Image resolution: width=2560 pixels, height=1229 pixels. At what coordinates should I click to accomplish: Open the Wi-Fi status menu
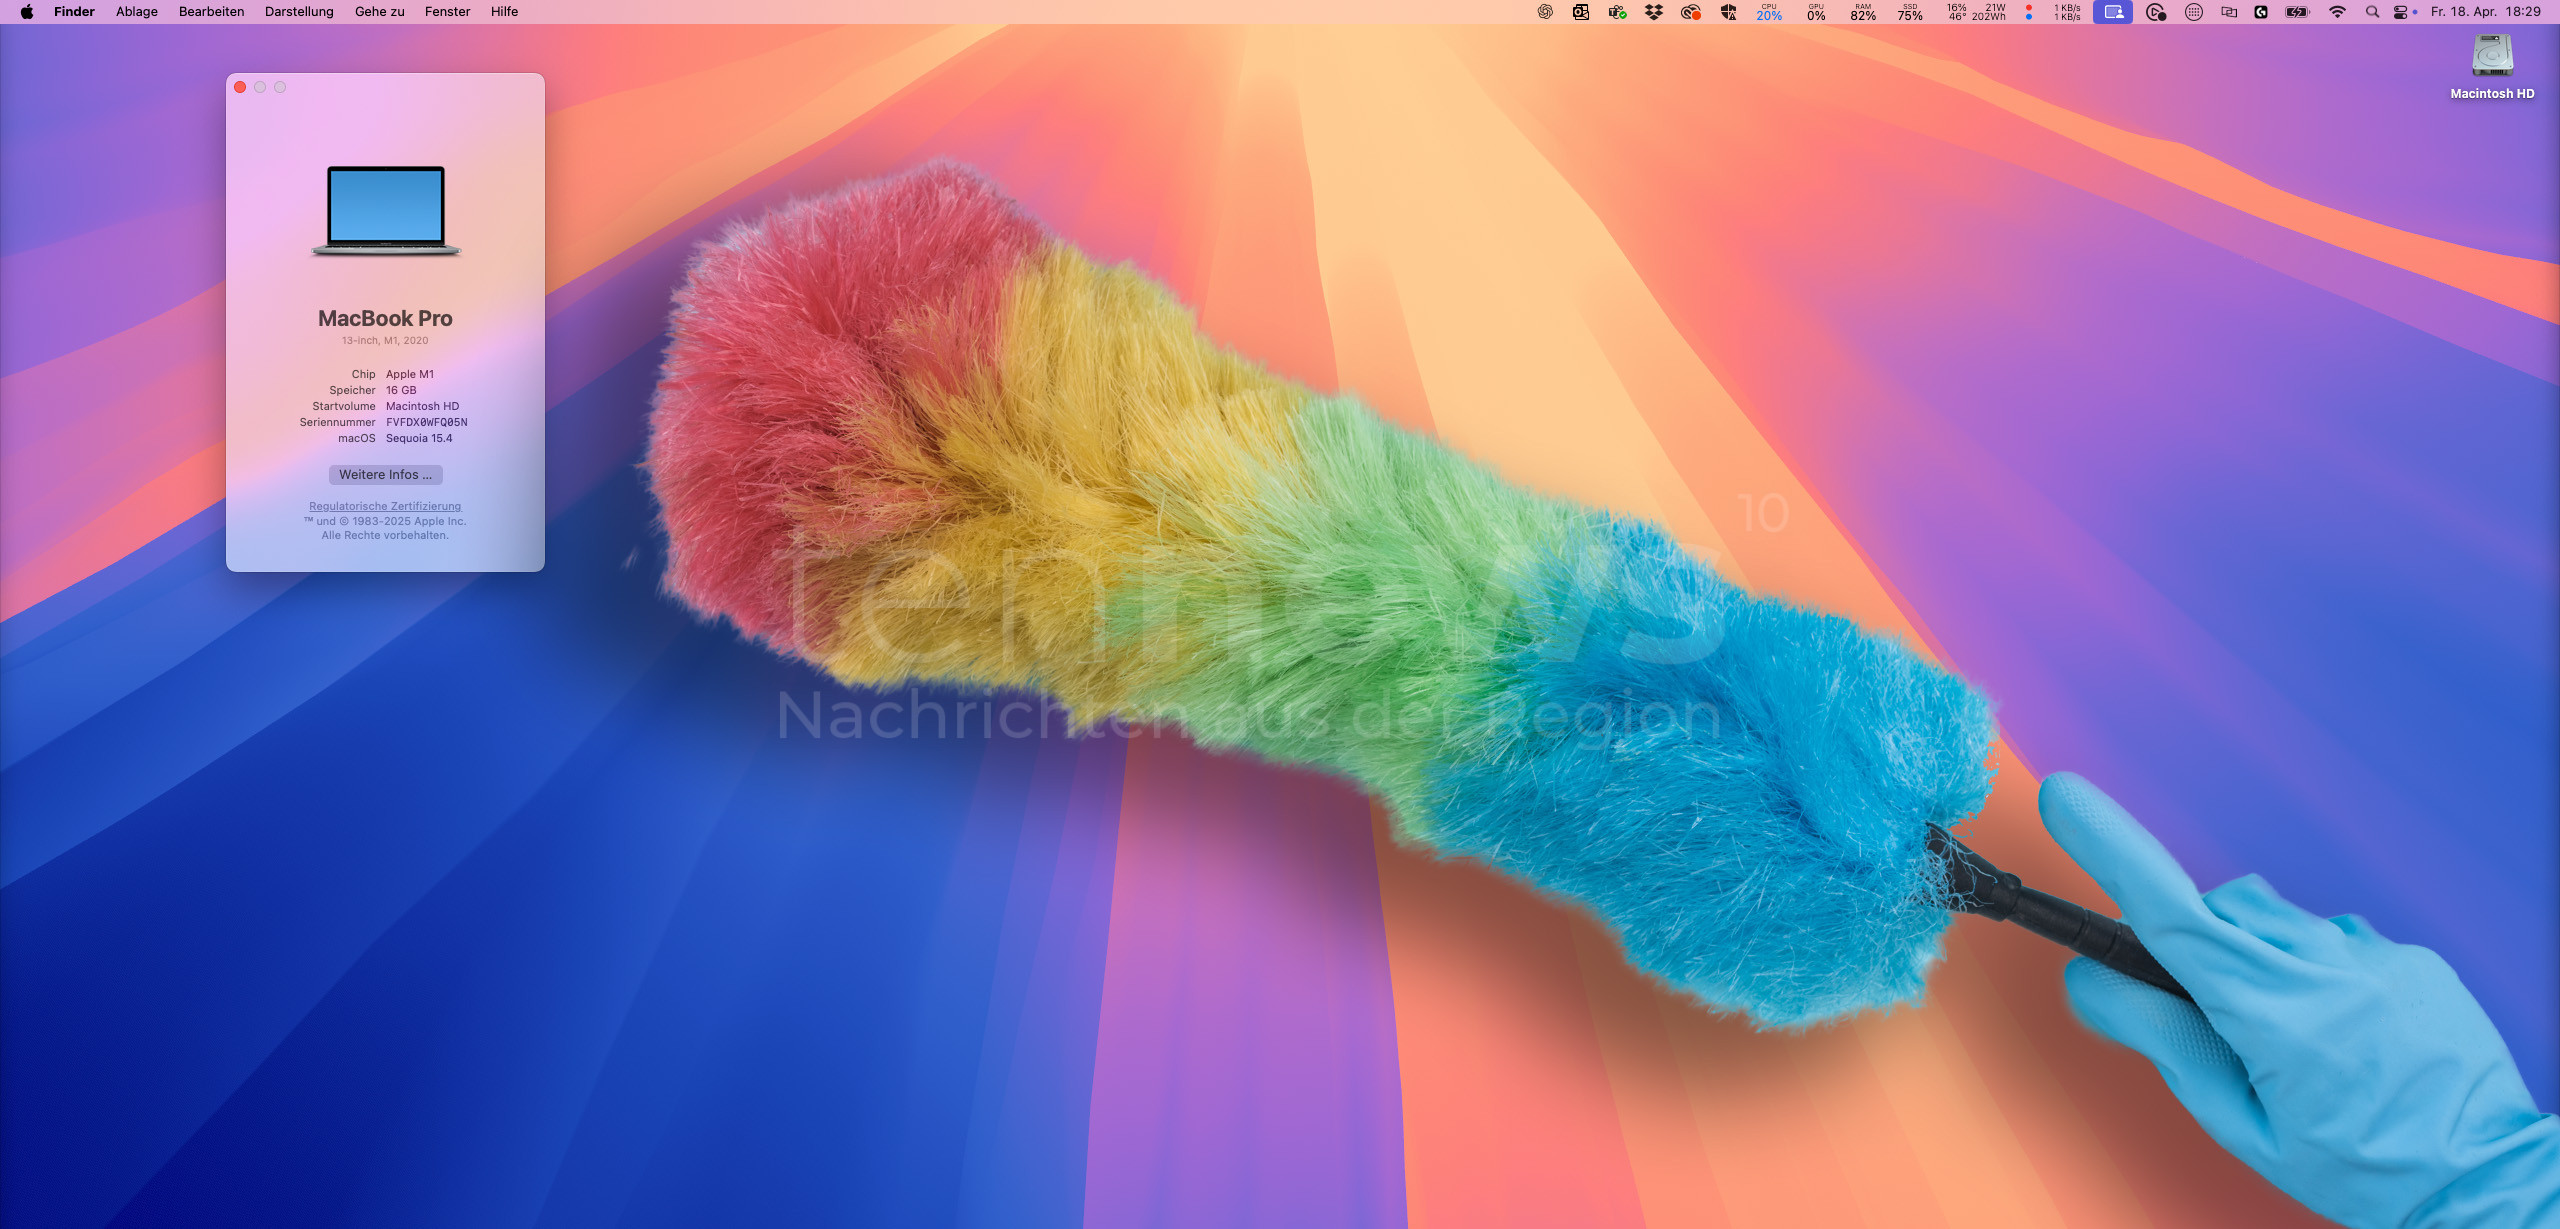tap(2337, 12)
